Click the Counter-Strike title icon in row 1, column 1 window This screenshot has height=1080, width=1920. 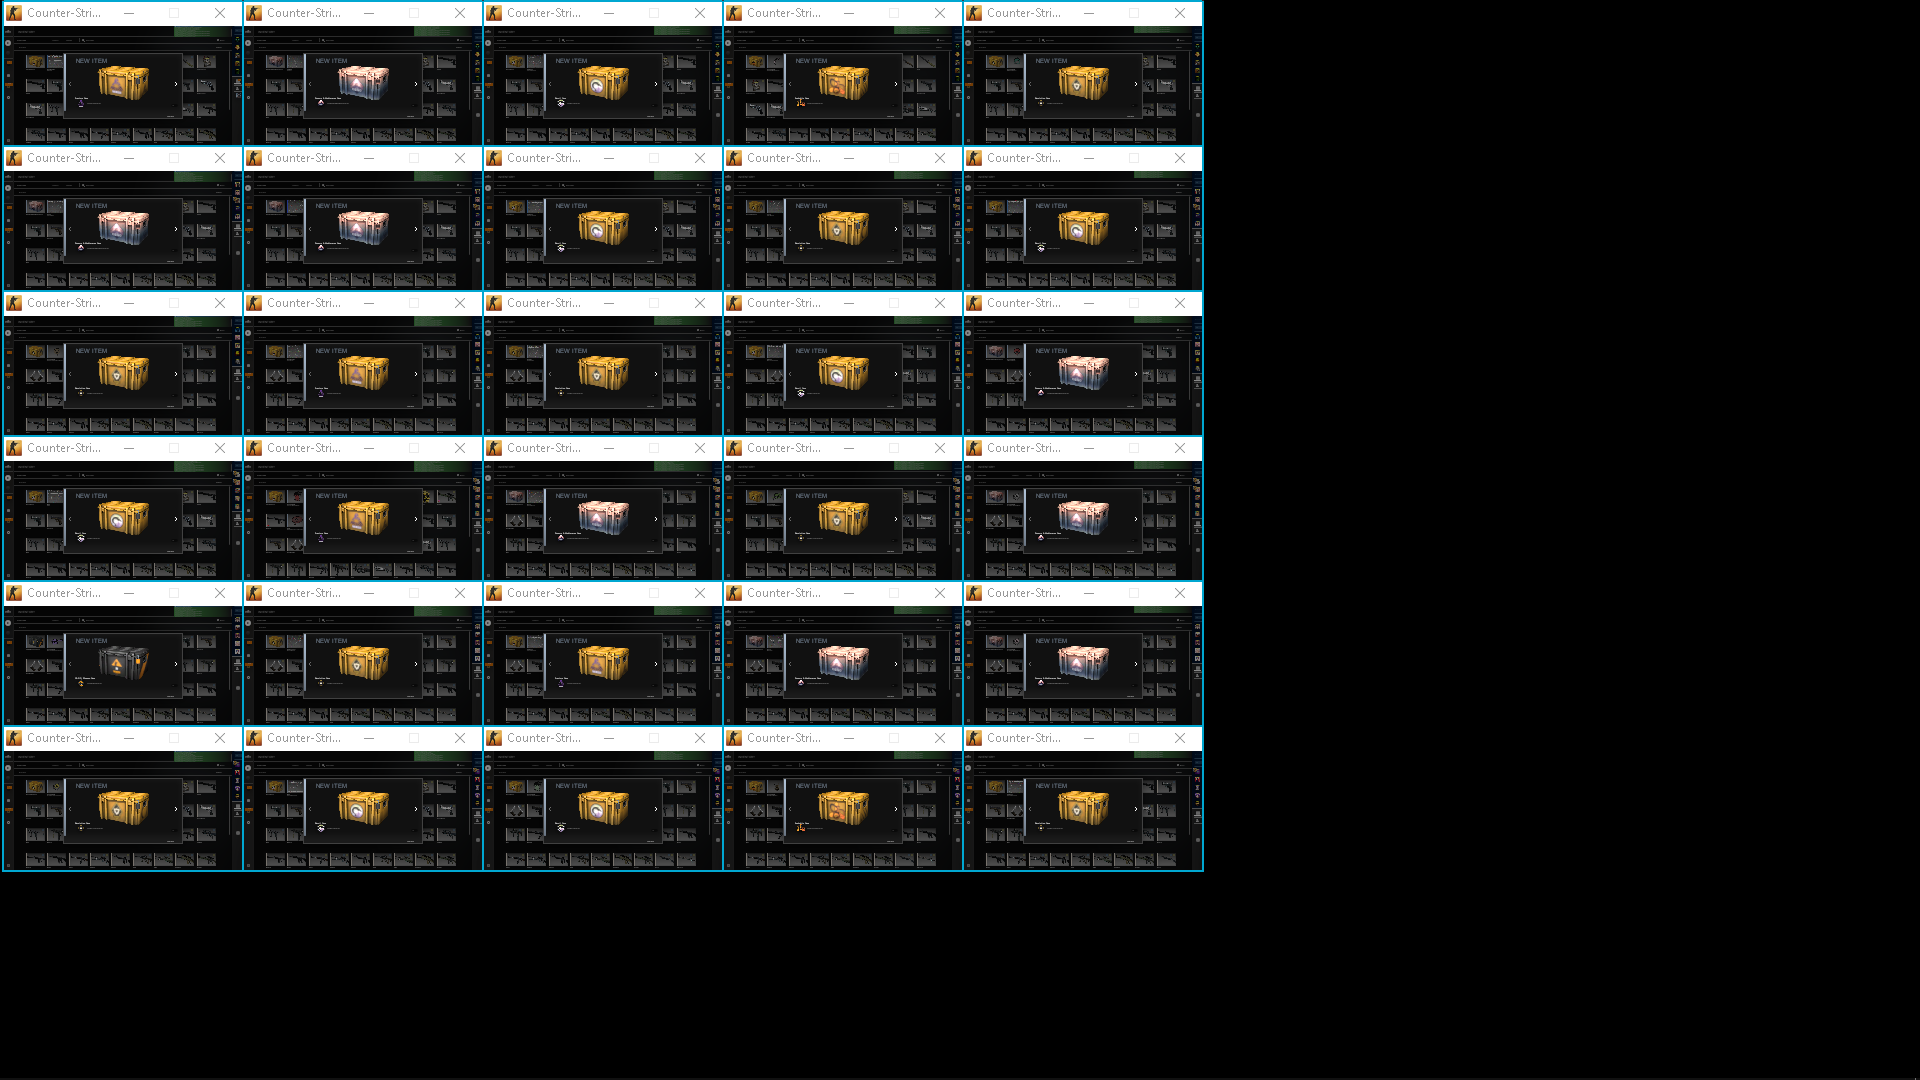tap(14, 13)
